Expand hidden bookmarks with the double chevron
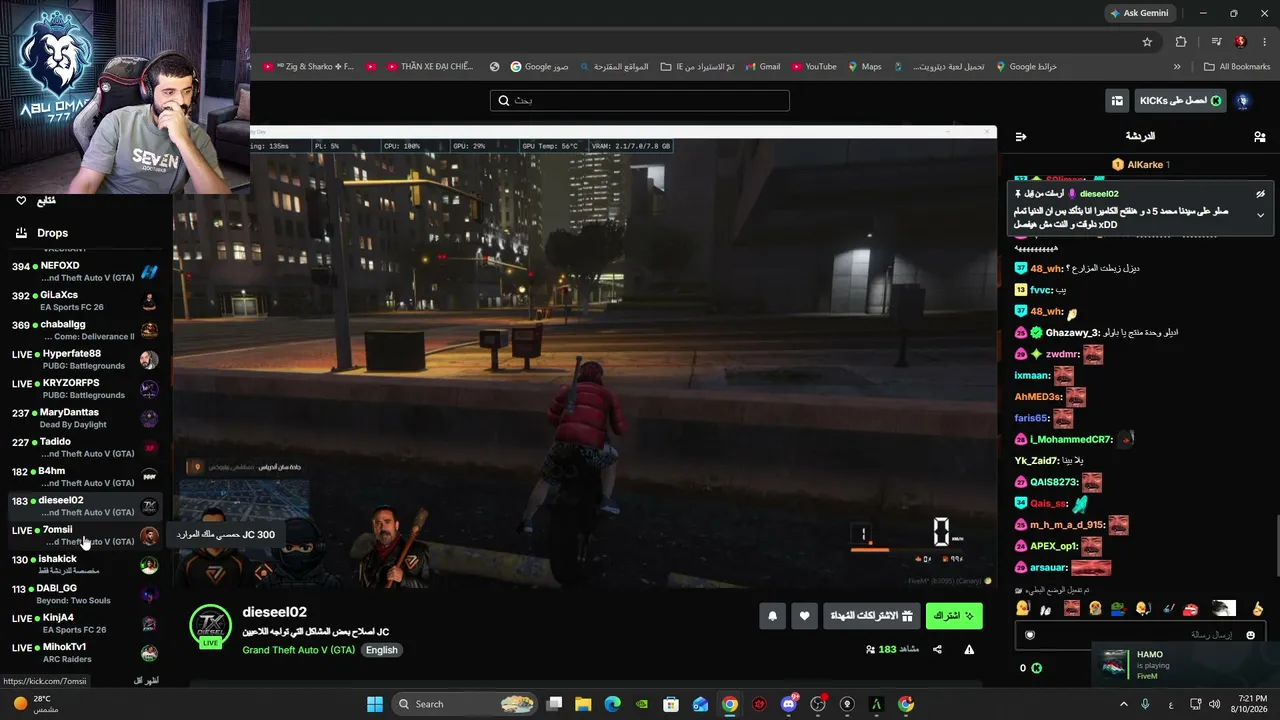 click(1177, 67)
